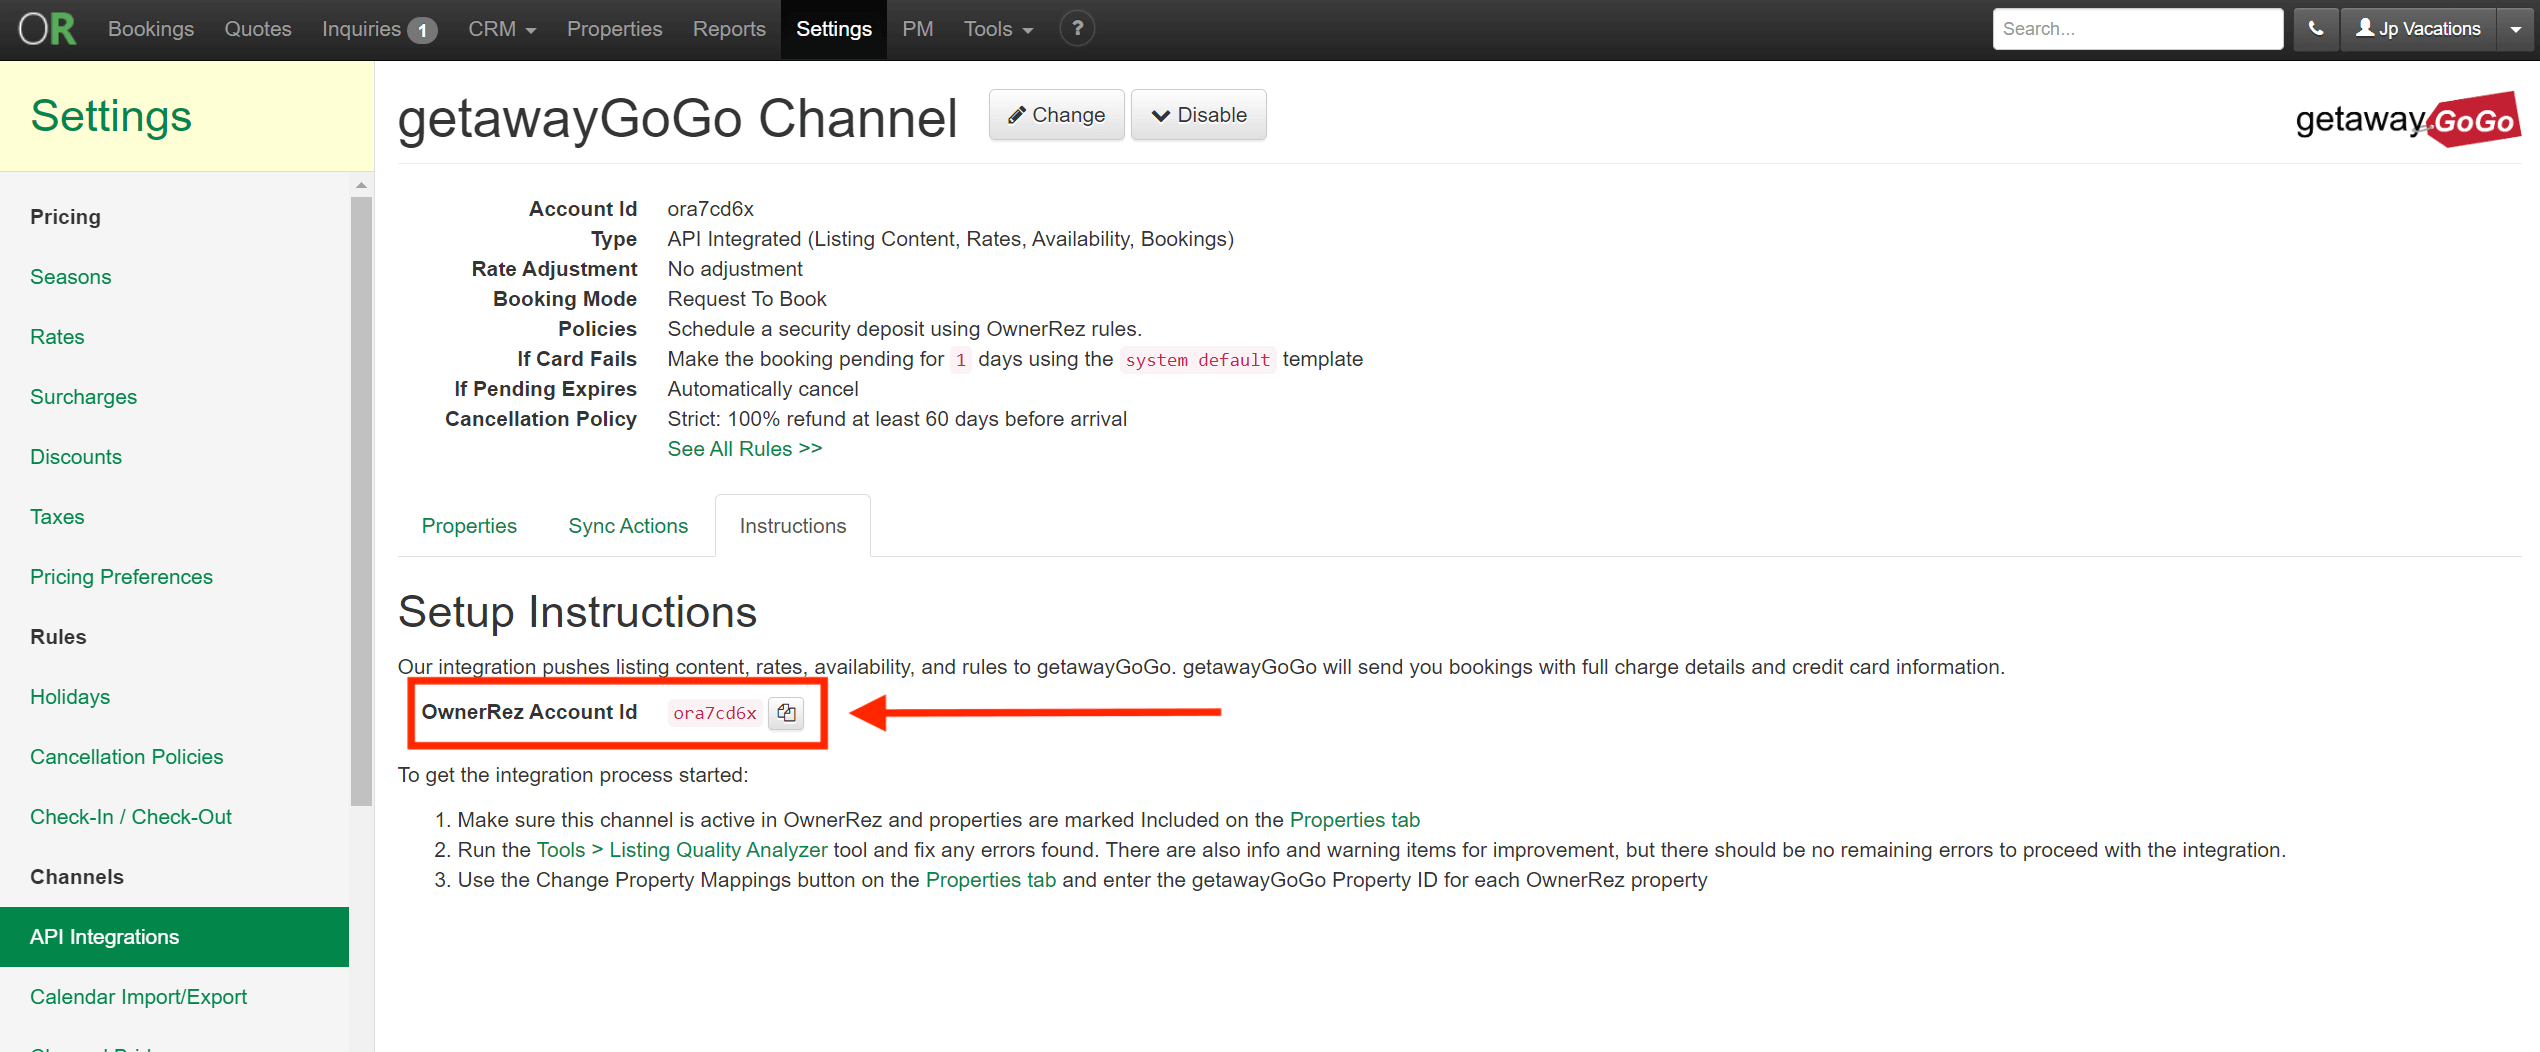
Task: Click the scroll up arrow in sidebar
Action: click(x=361, y=185)
